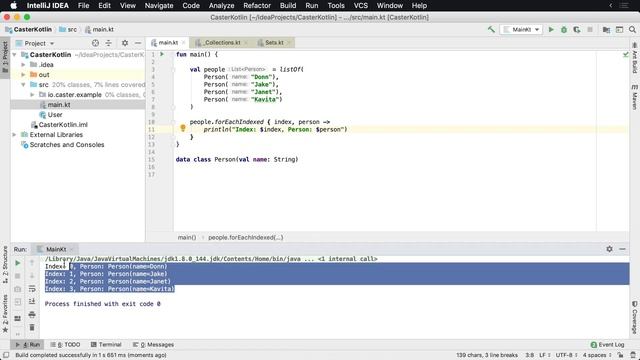Click UTF-8 encoding in status bar

coord(566,355)
